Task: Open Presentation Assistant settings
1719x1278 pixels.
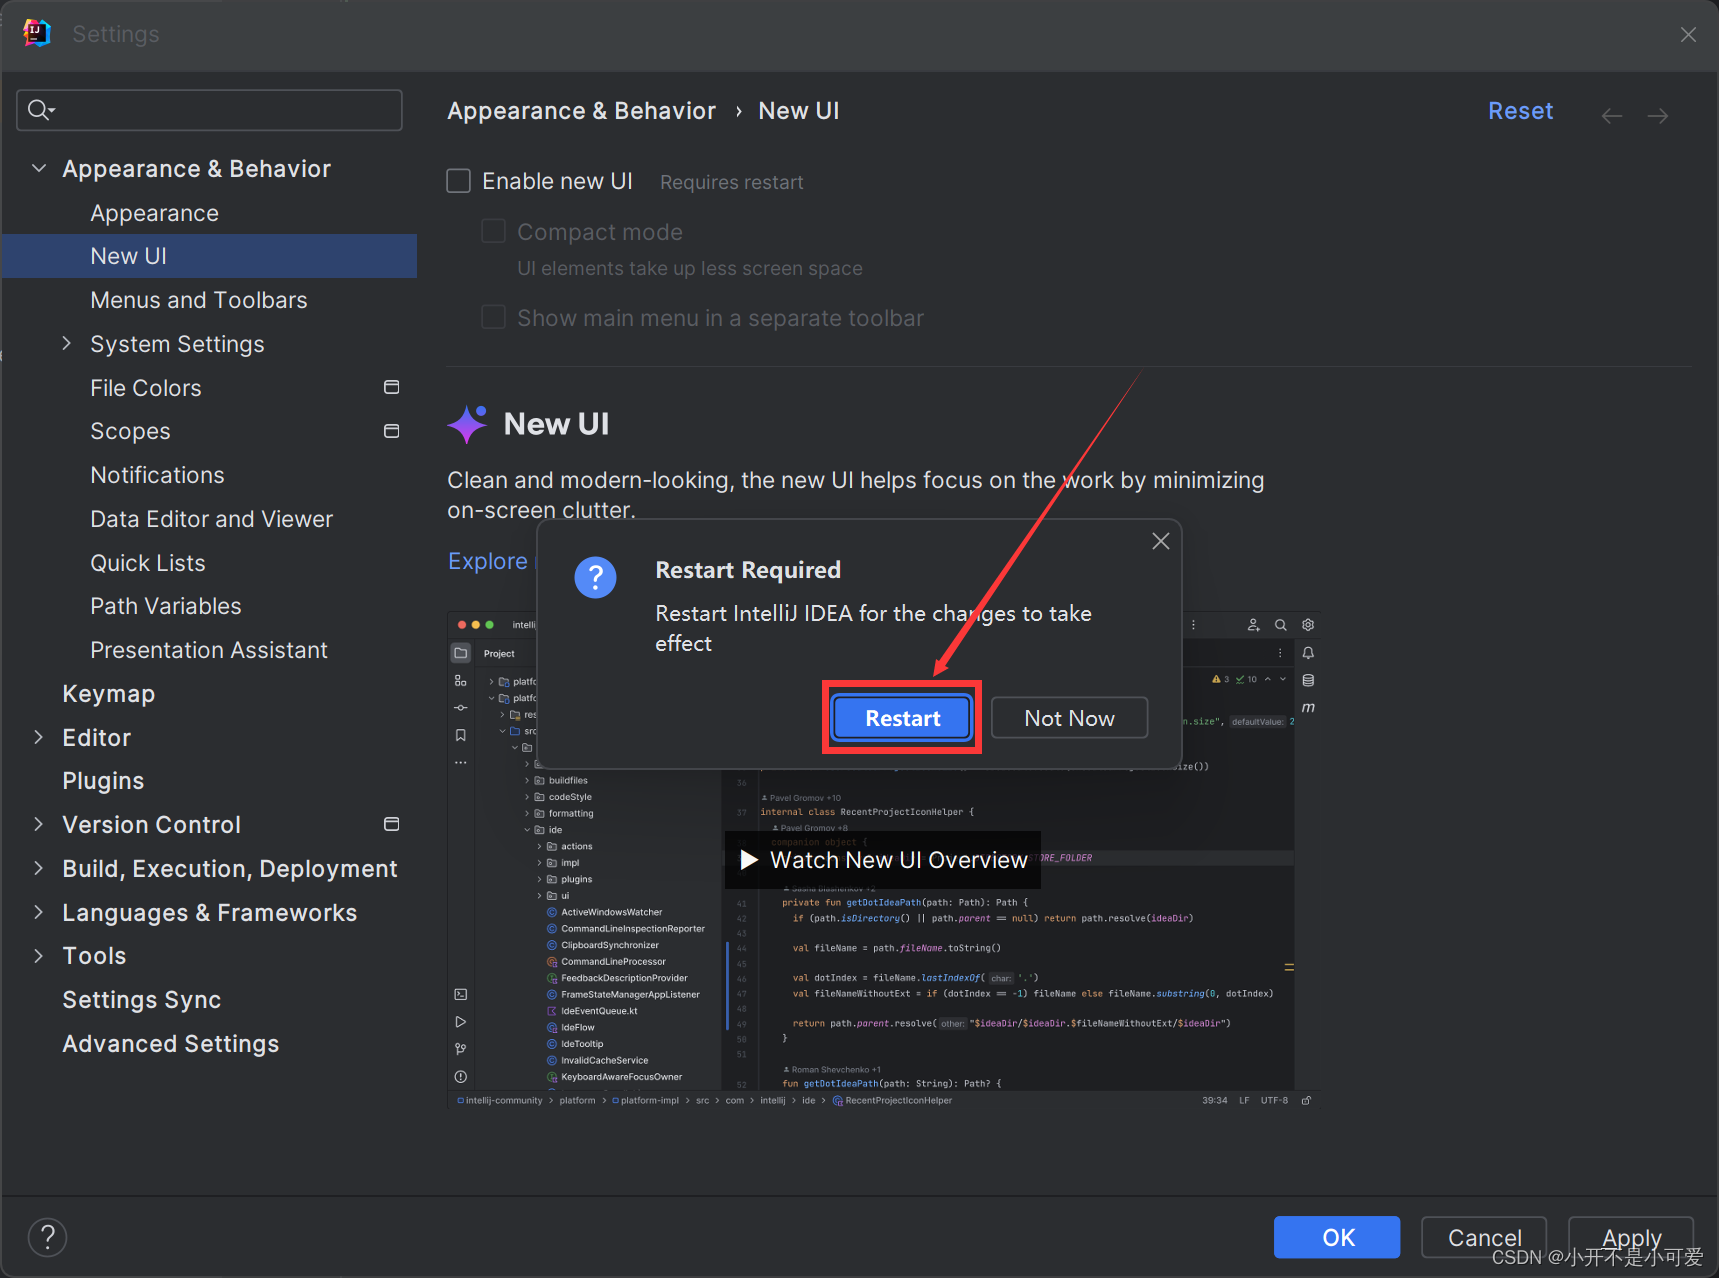Action: point(209,650)
